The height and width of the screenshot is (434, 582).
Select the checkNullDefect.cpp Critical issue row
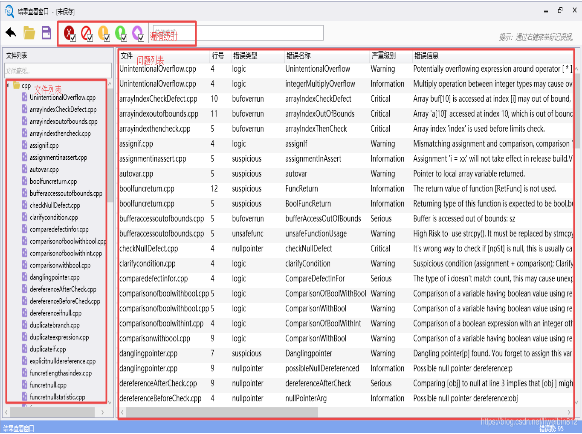tap(346, 249)
